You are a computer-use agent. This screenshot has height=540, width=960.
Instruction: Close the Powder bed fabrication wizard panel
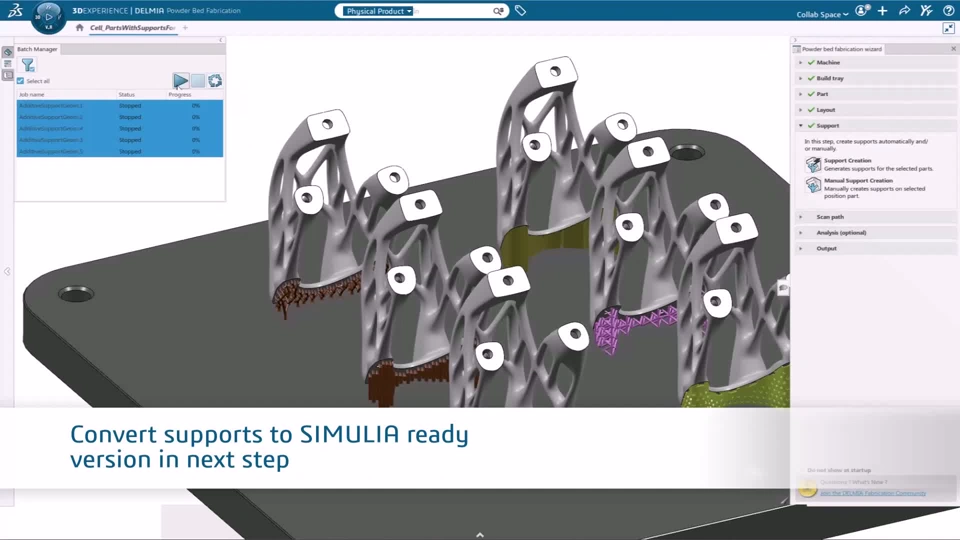953,48
